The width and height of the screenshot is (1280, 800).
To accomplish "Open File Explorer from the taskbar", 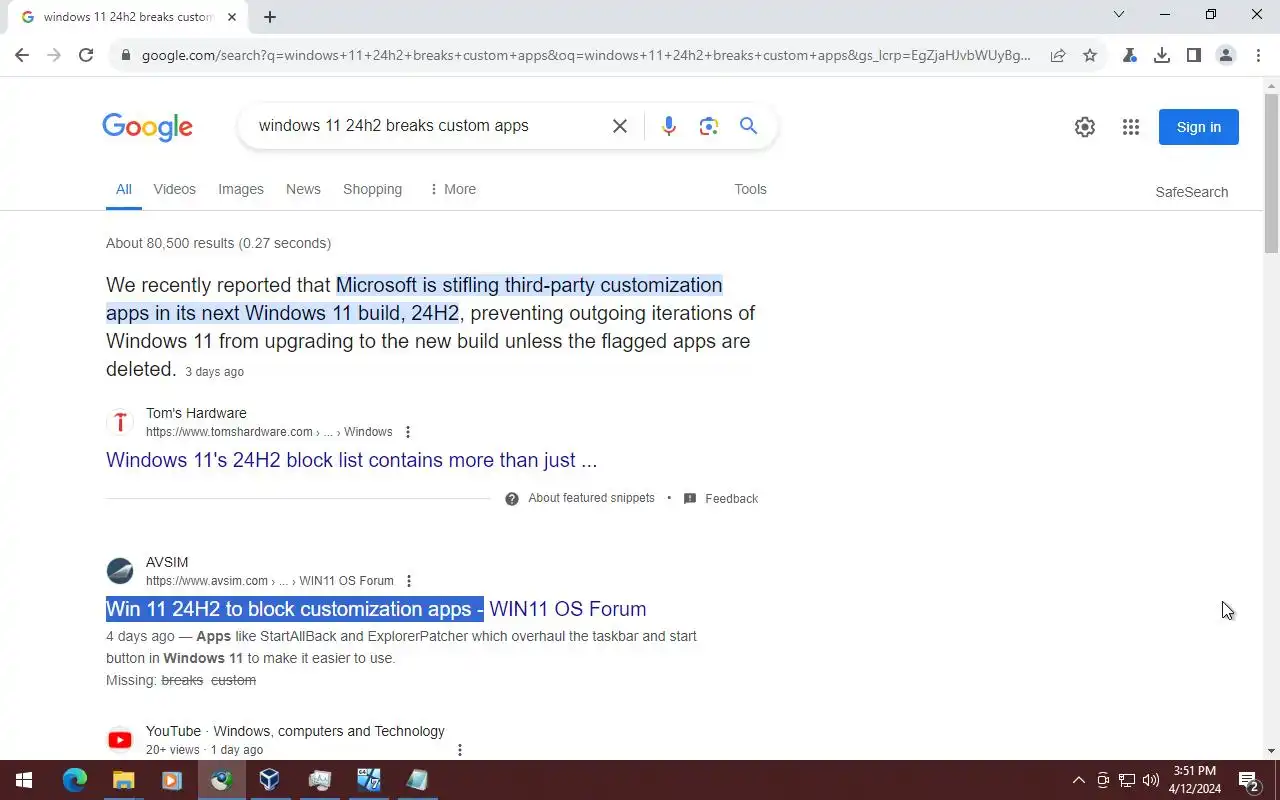I will click(x=123, y=780).
